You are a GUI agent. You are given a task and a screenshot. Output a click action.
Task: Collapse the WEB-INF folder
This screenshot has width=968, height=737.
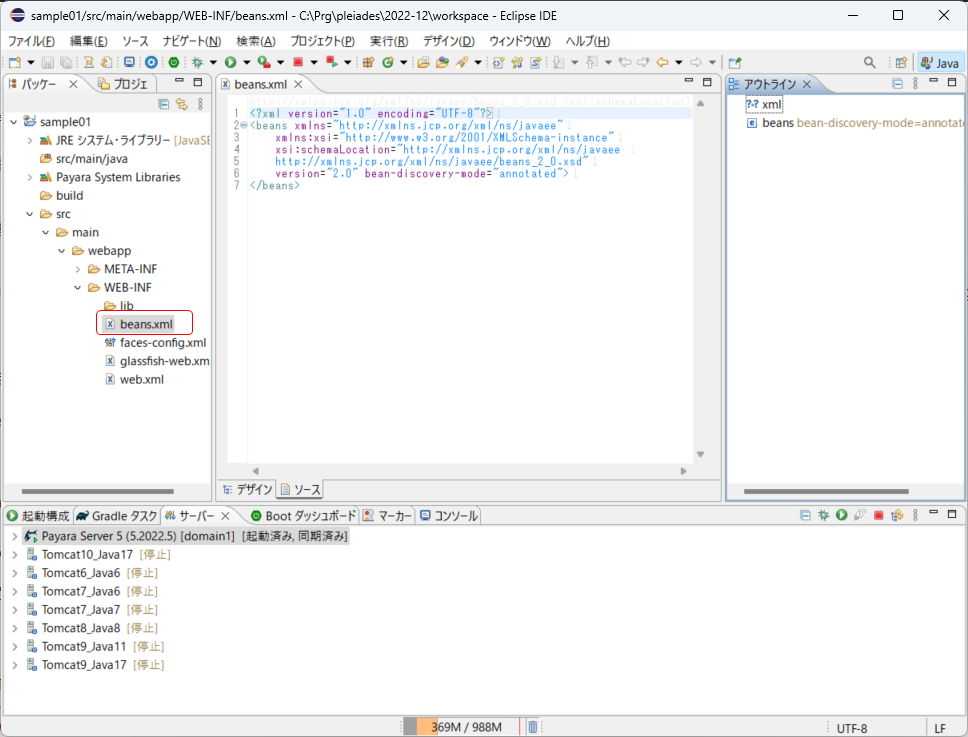(78, 288)
